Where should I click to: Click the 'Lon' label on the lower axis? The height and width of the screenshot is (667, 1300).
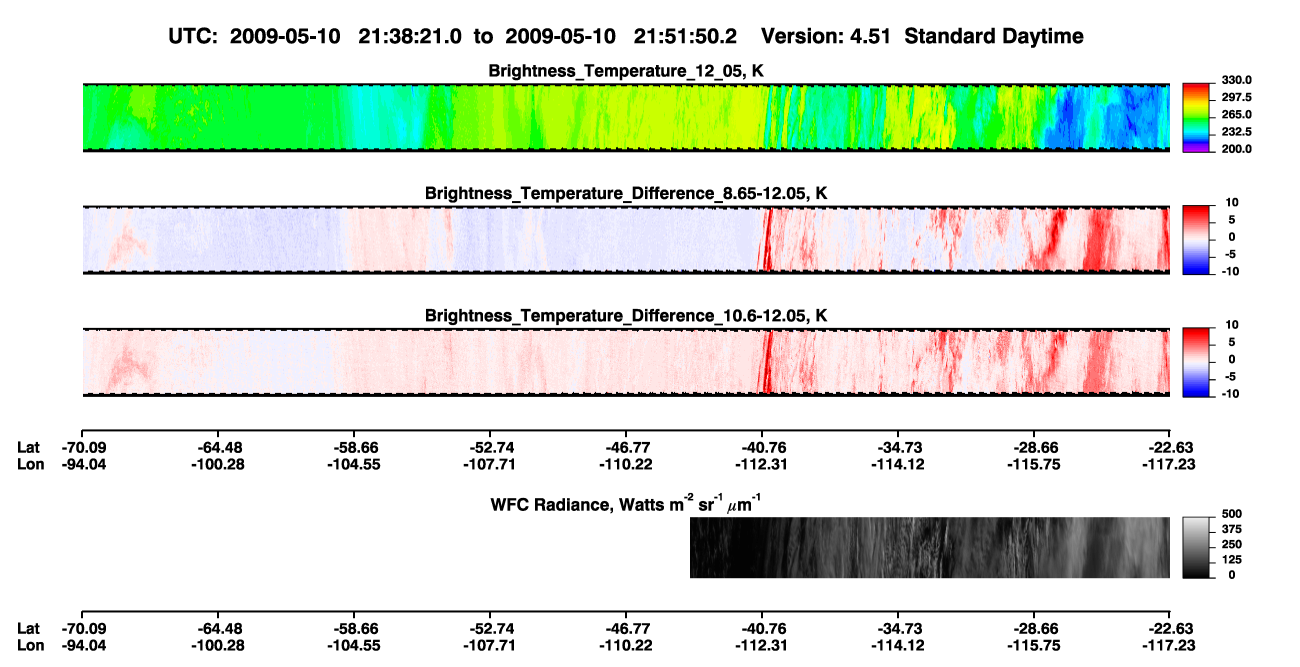pos(29,644)
